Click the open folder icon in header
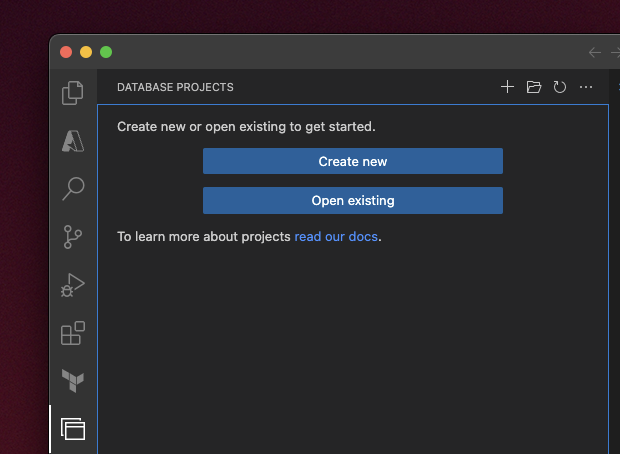This screenshot has height=454, width=620. 533,87
